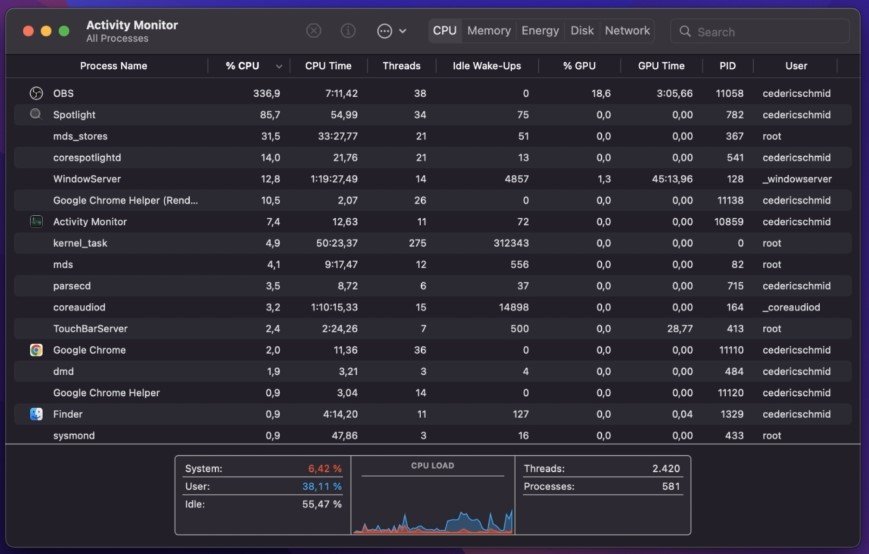Click TouchBarServer GPU time 28,77
This screenshot has height=554, width=869.
coord(680,329)
